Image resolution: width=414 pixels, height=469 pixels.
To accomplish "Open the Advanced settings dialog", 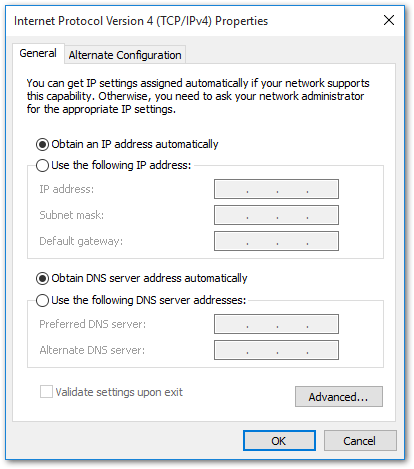I will click(x=339, y=397).
